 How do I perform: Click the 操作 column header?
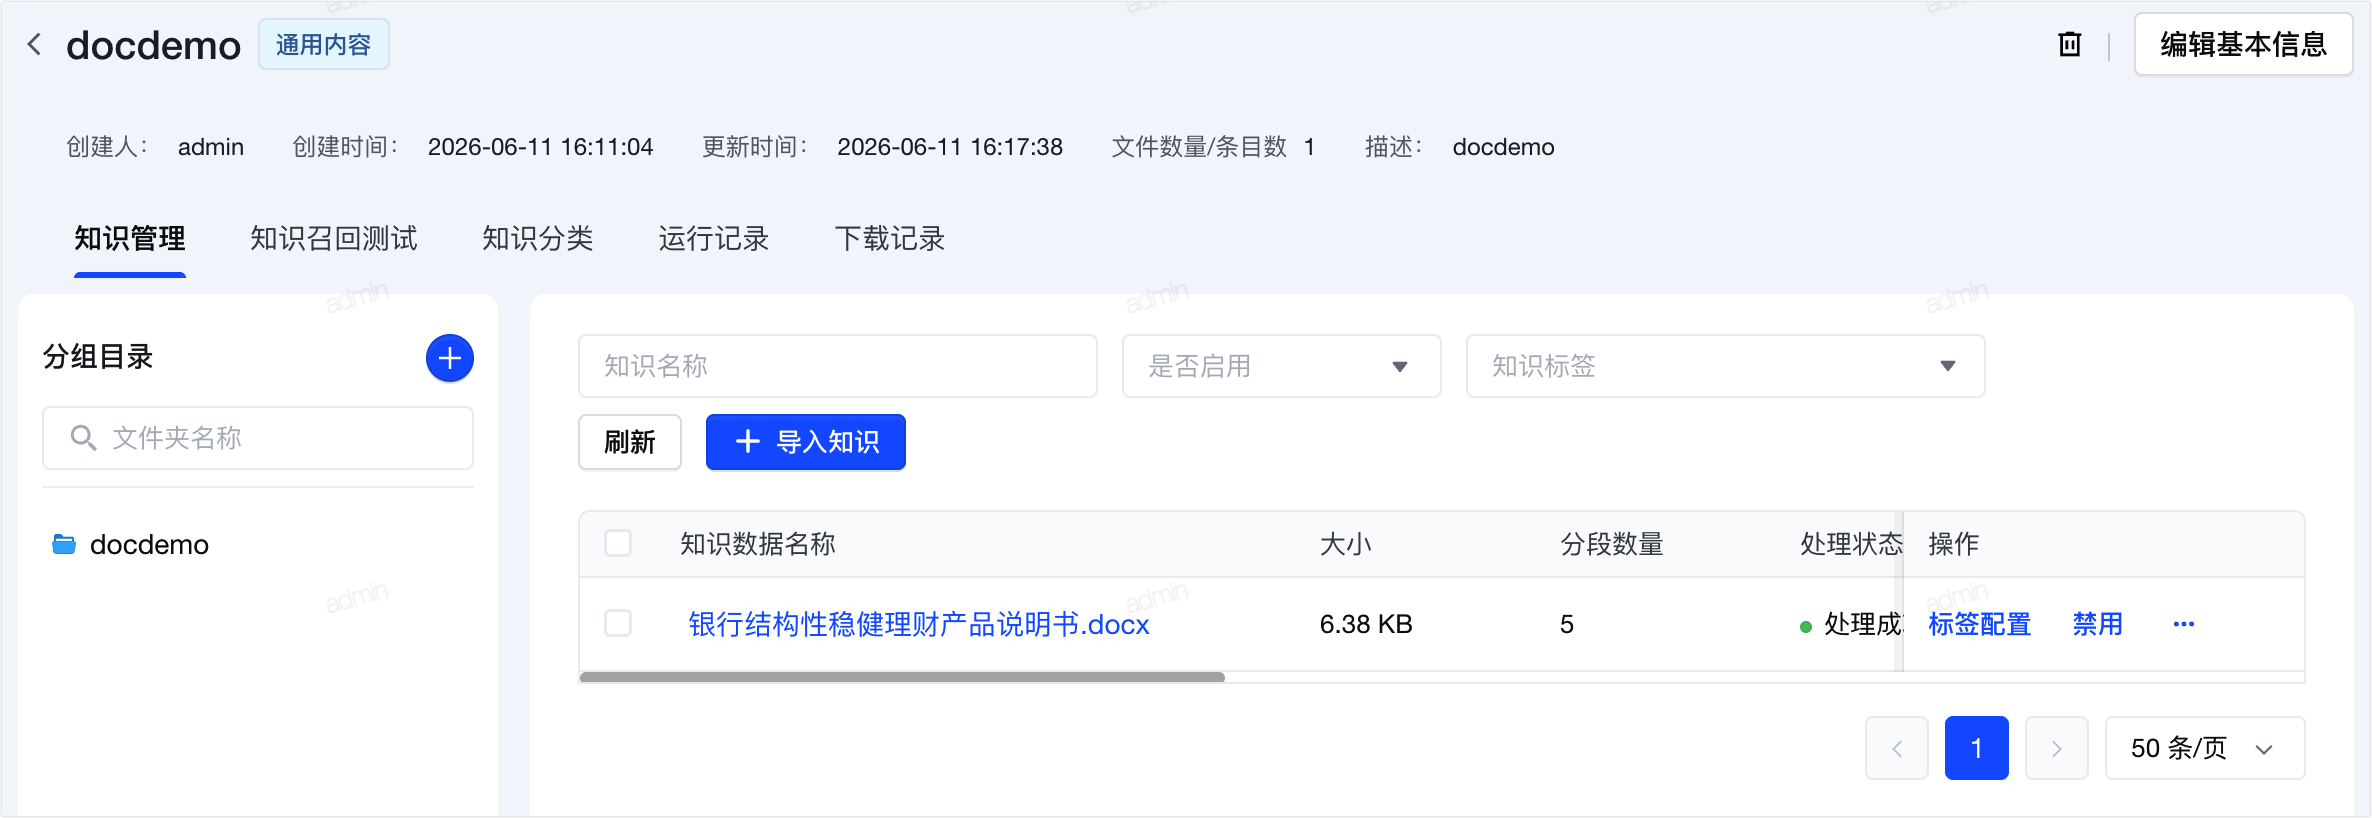[1954, 544]
